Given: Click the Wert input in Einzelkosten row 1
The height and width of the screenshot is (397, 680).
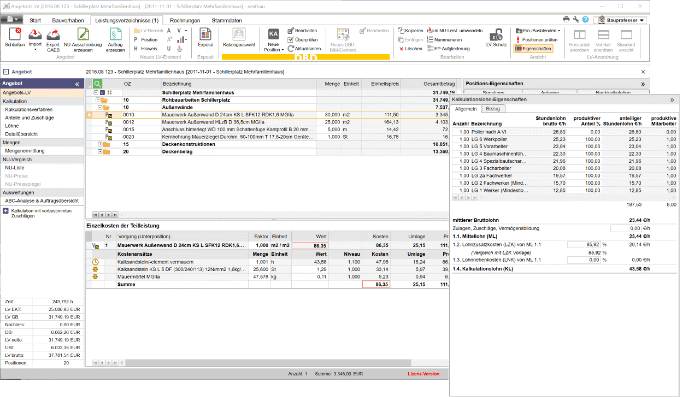Looking at the screenshot, I should click(310, 246).
